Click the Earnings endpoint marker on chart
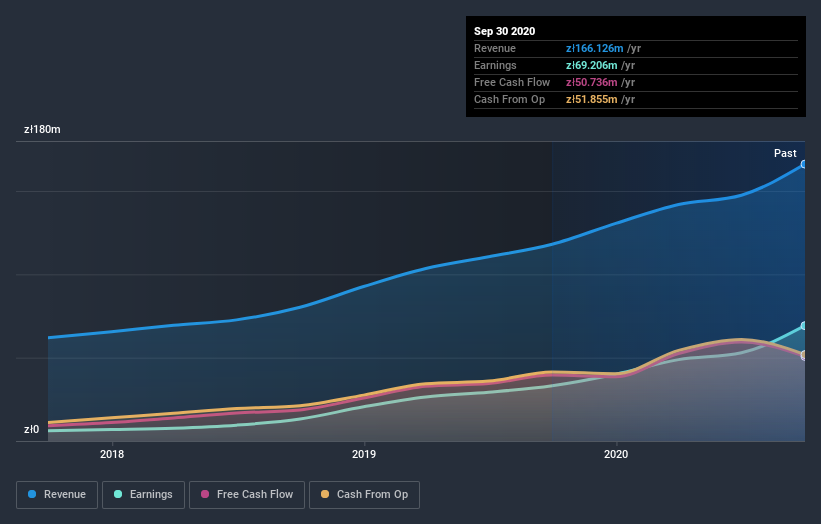821x524 pixels. coord(804,326)
